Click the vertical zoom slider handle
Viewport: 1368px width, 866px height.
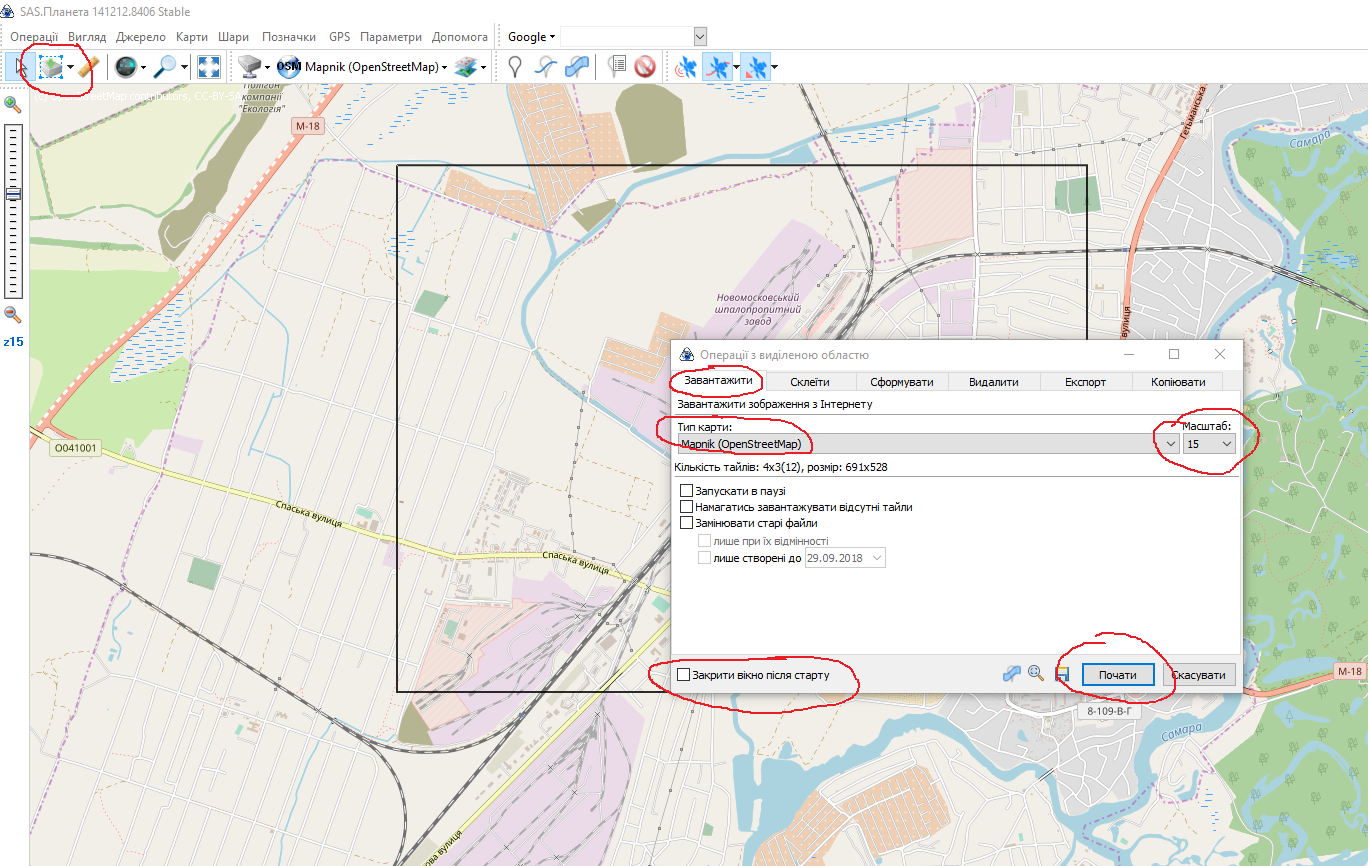click(x=13, y=194)
